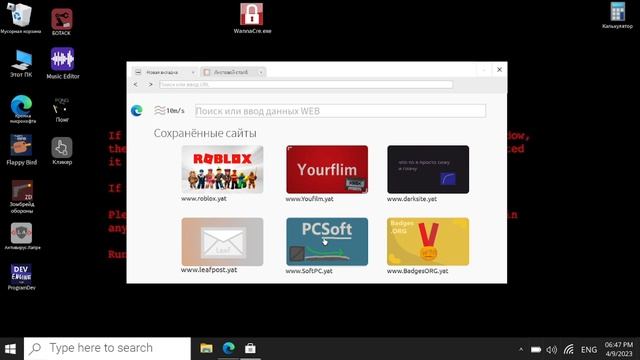The image size is (640, 360).
Task: Open the Roblox saved site thumbnail
Action: coord(222,169)
